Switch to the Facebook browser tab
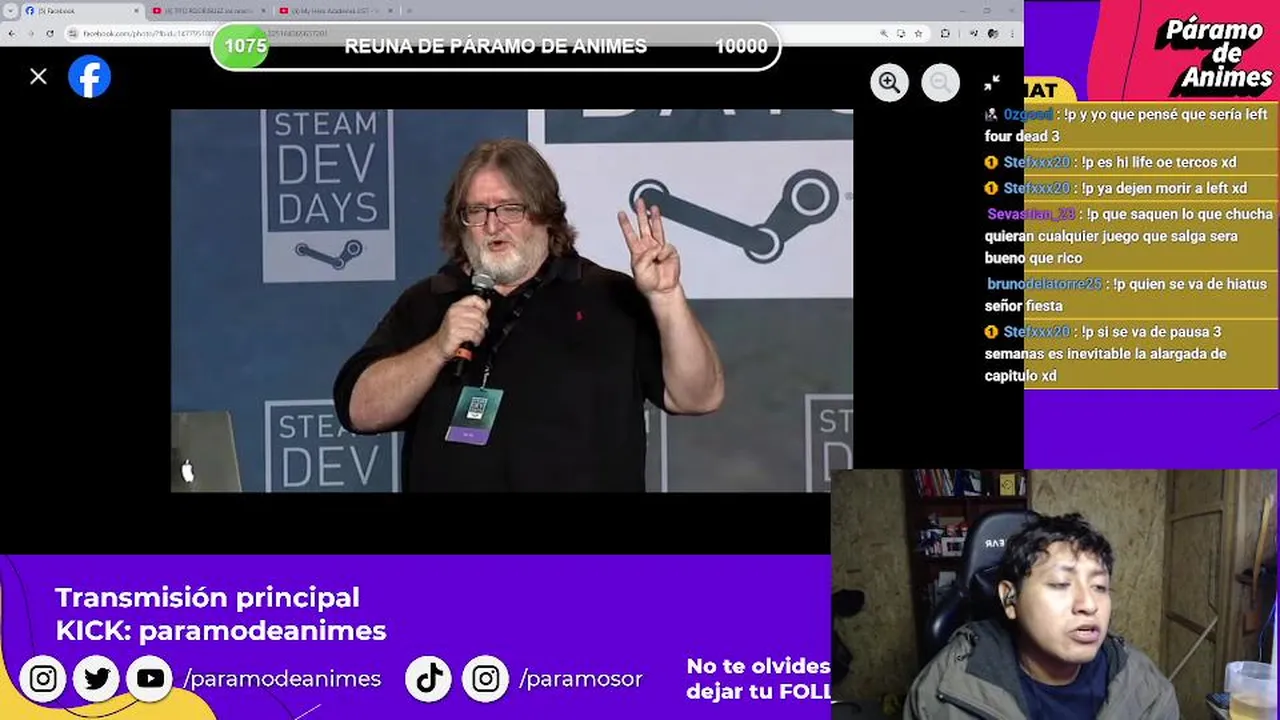Viewport: 1280px width, 720px height. coord(80,10)
